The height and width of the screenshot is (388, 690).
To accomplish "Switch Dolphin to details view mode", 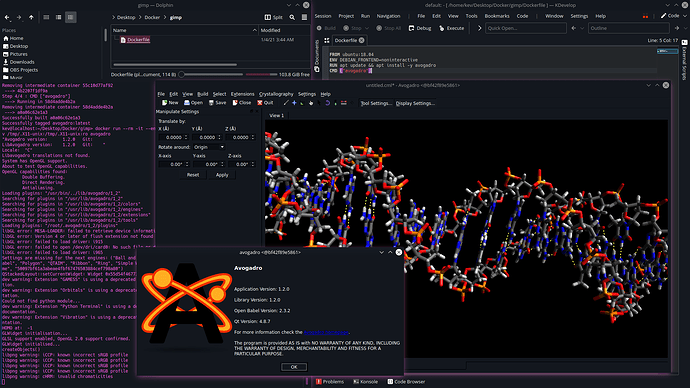I will coord(70,17).
